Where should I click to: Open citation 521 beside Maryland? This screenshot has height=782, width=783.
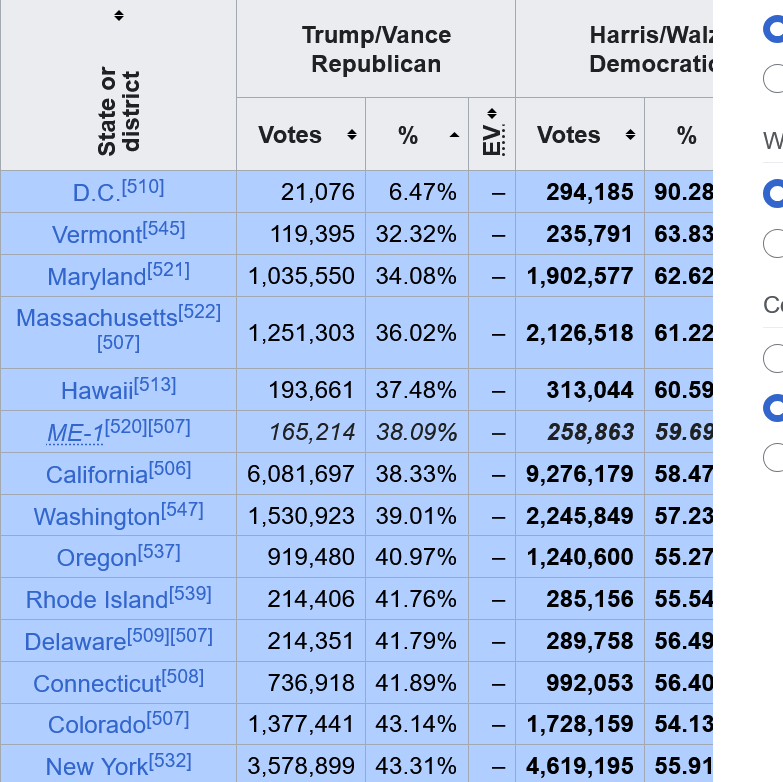(x=168, y=271)
